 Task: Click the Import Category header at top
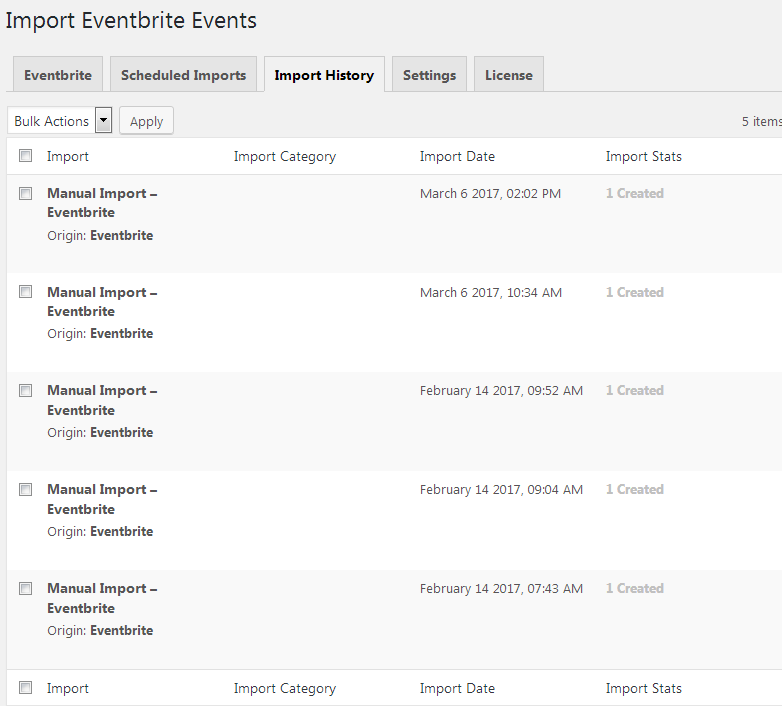click(x=285, y=157)
